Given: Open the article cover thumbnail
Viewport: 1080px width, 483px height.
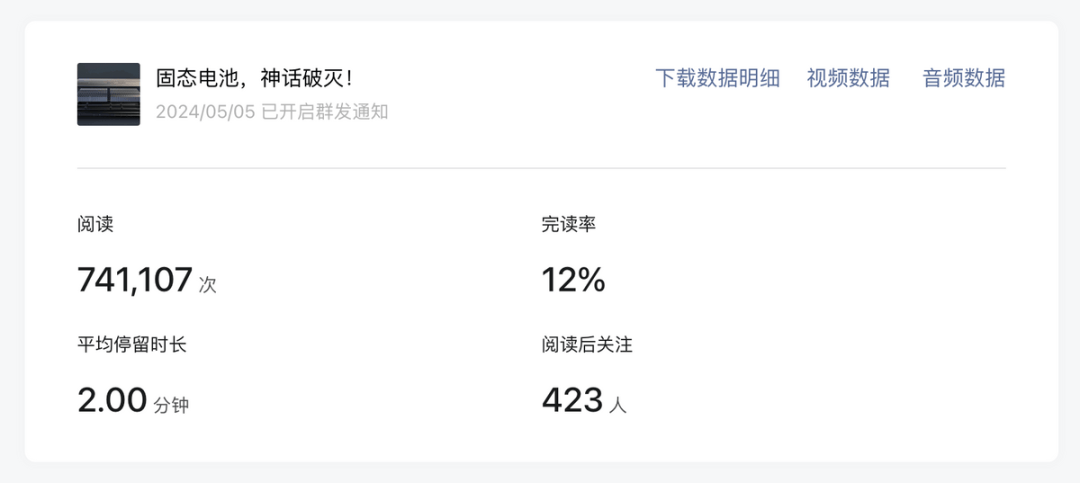Looking at the screenshot, I should coord(108,94).
